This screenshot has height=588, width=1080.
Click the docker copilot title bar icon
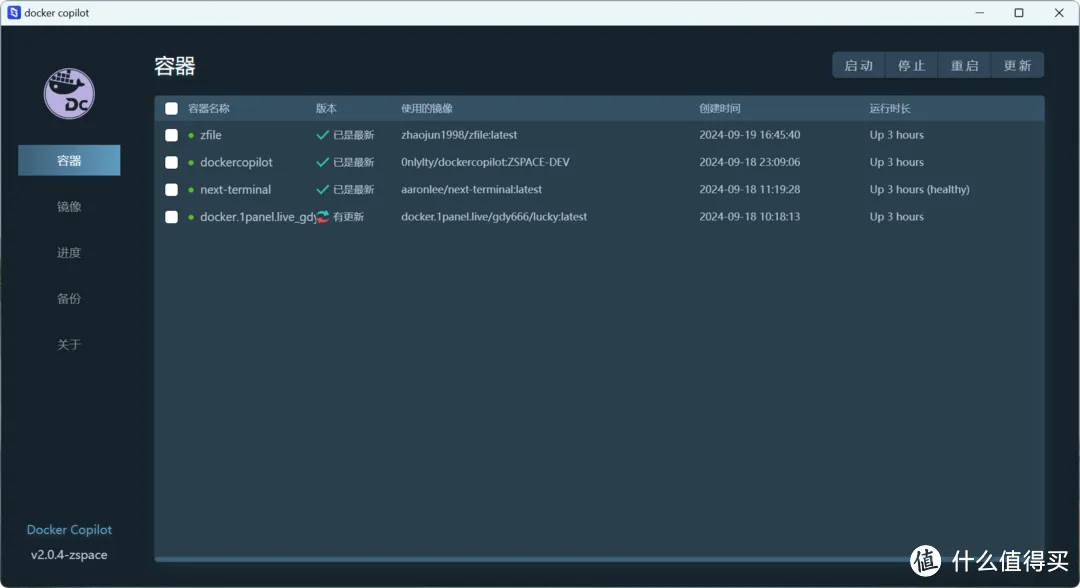coord(14,12)
